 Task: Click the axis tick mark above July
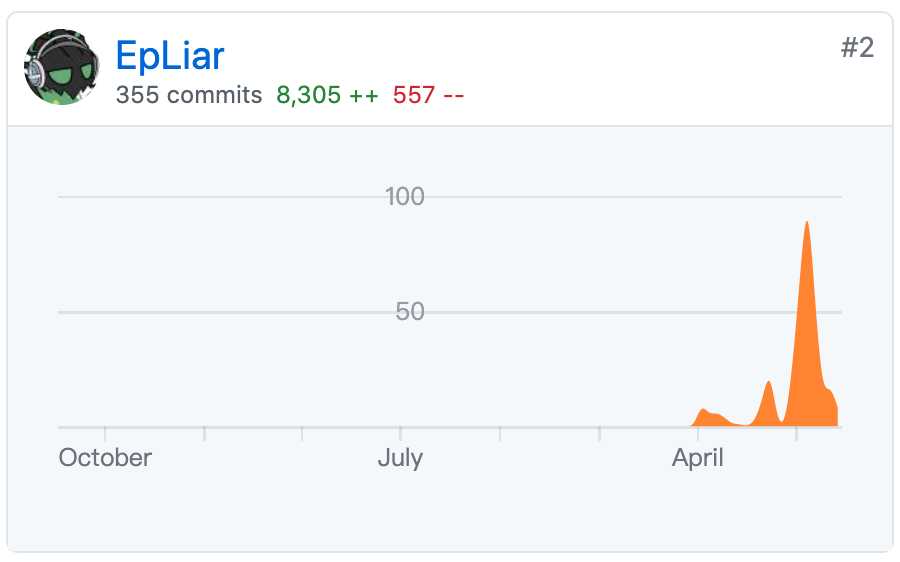pos(400,433)
